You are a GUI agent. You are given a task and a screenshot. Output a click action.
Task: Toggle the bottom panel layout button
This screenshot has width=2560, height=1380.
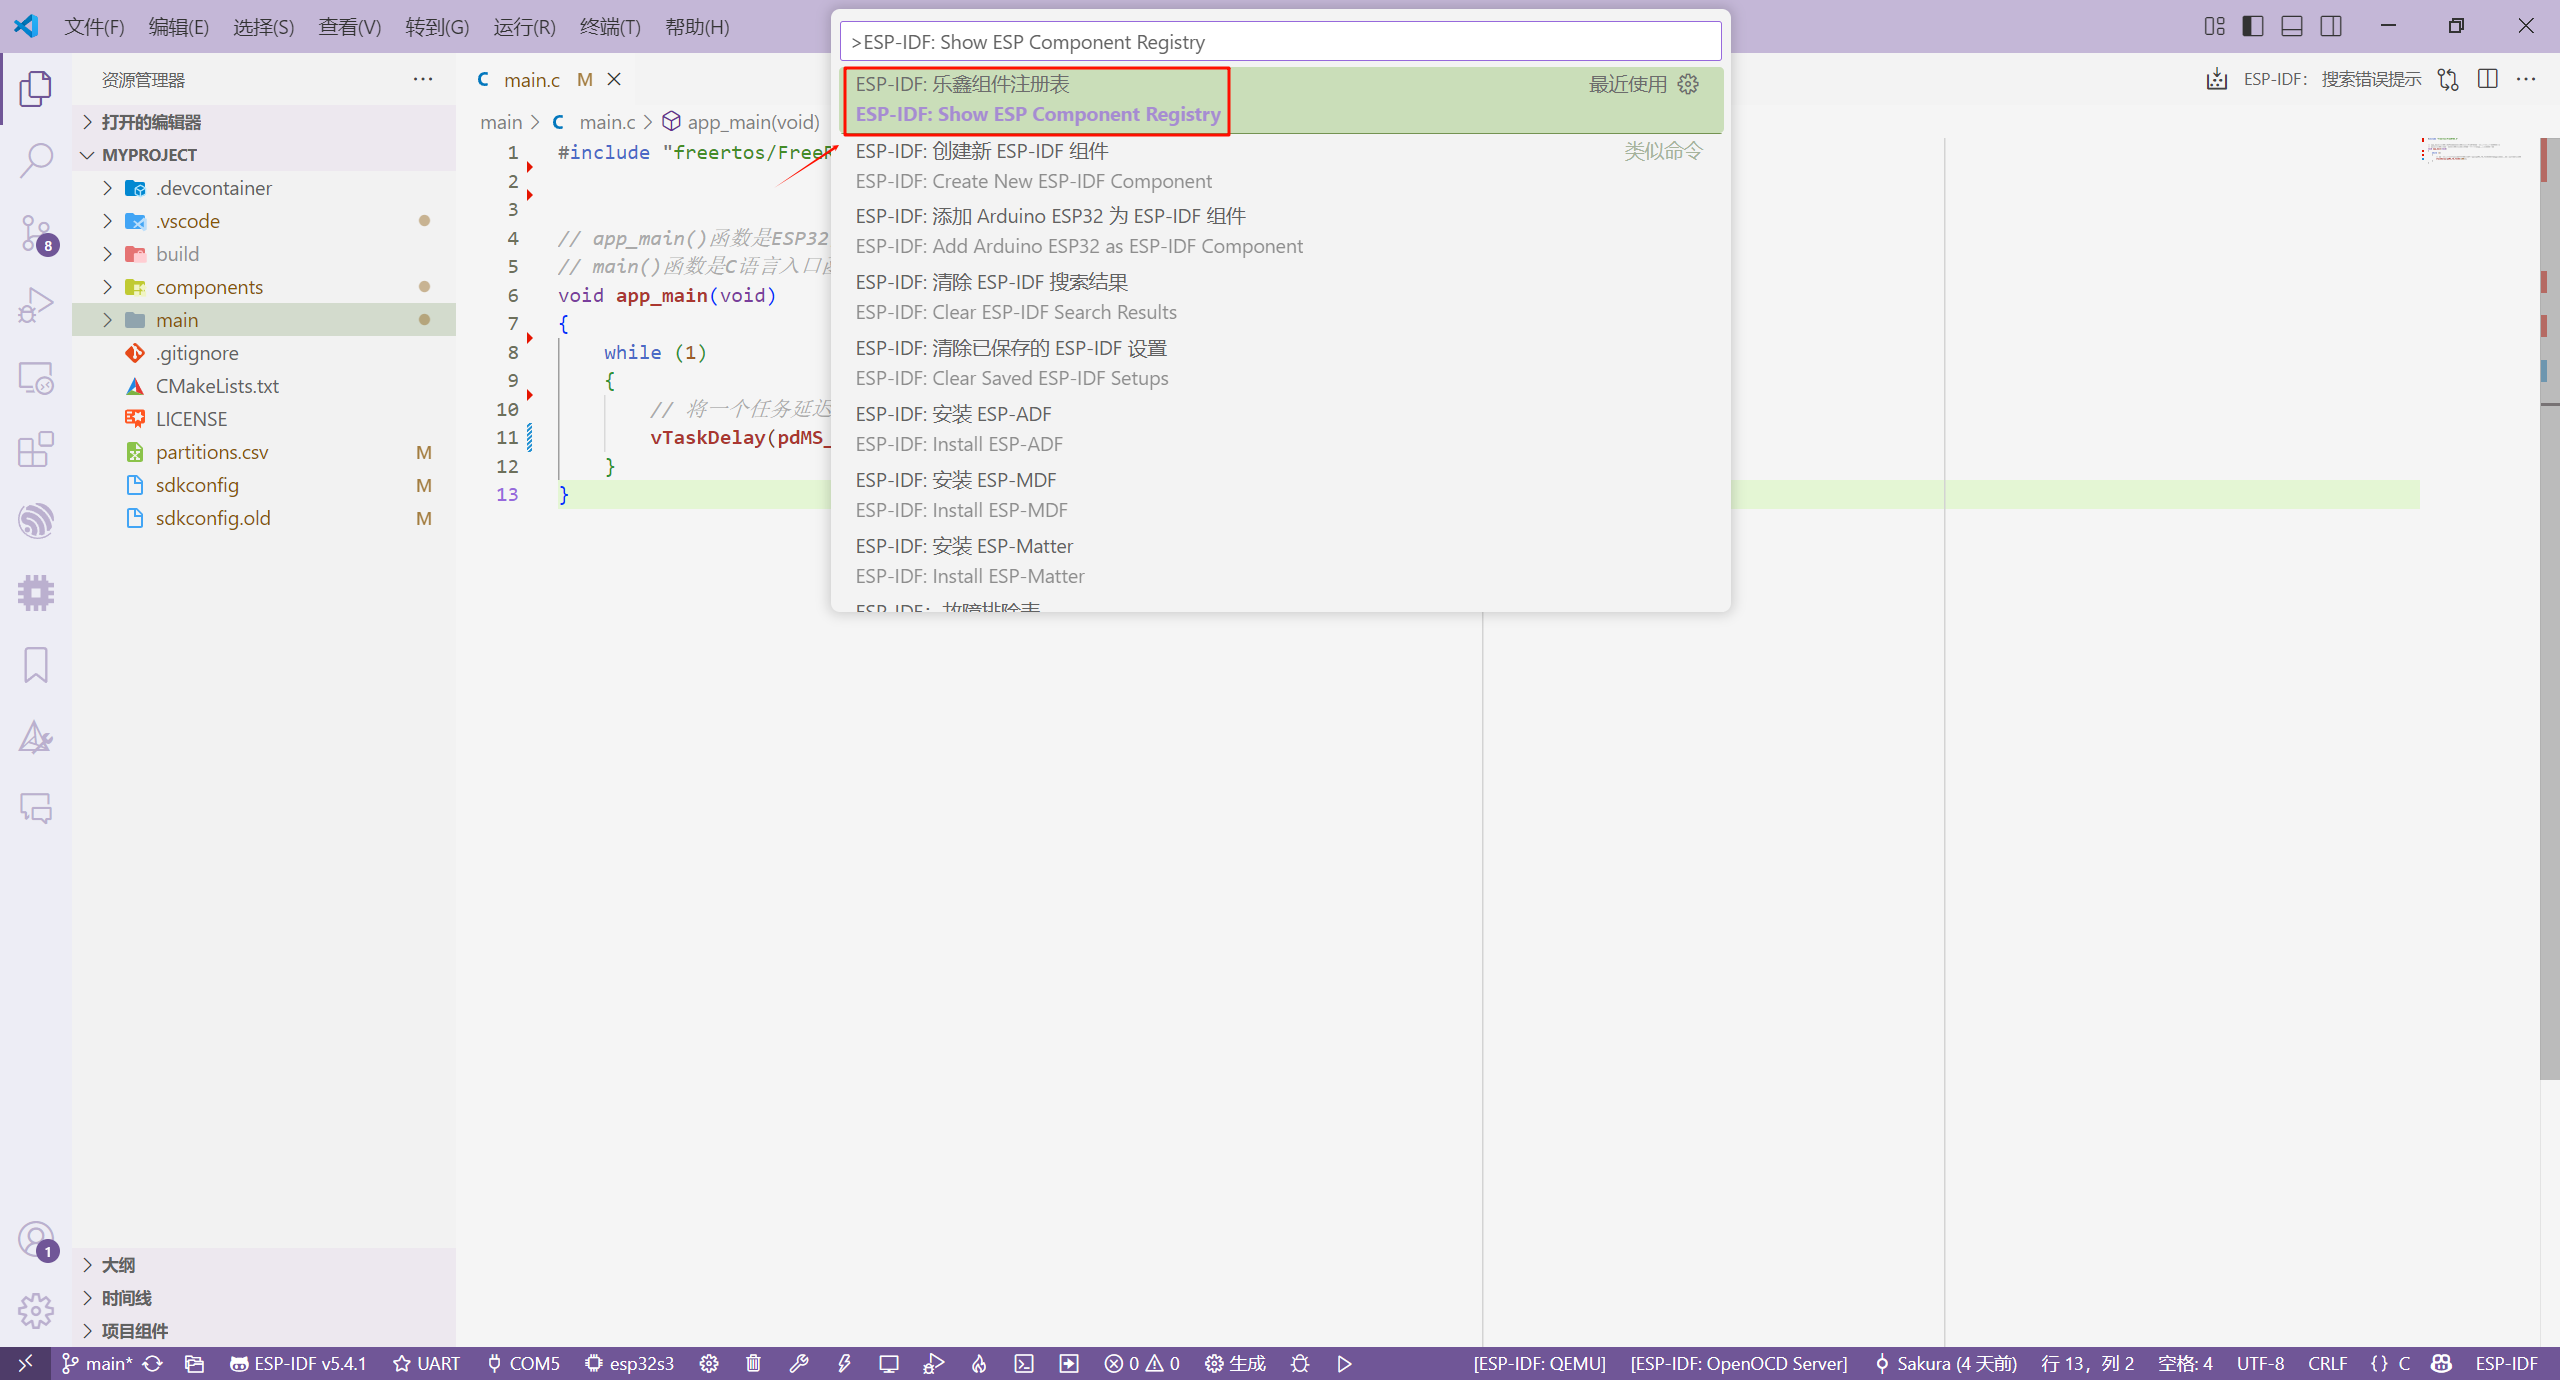point(2292,26)
